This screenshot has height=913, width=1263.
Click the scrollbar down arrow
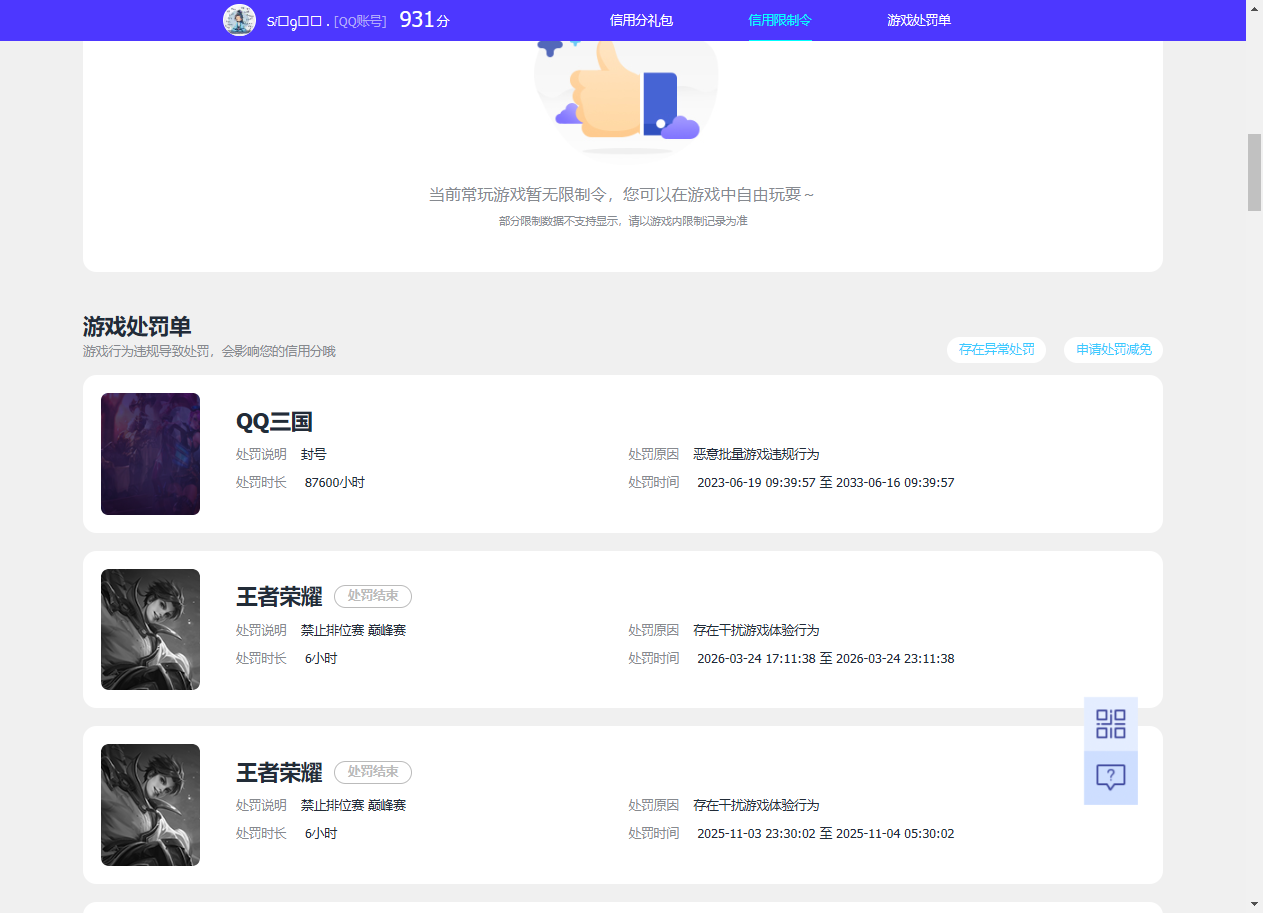tap(1255, 905)
